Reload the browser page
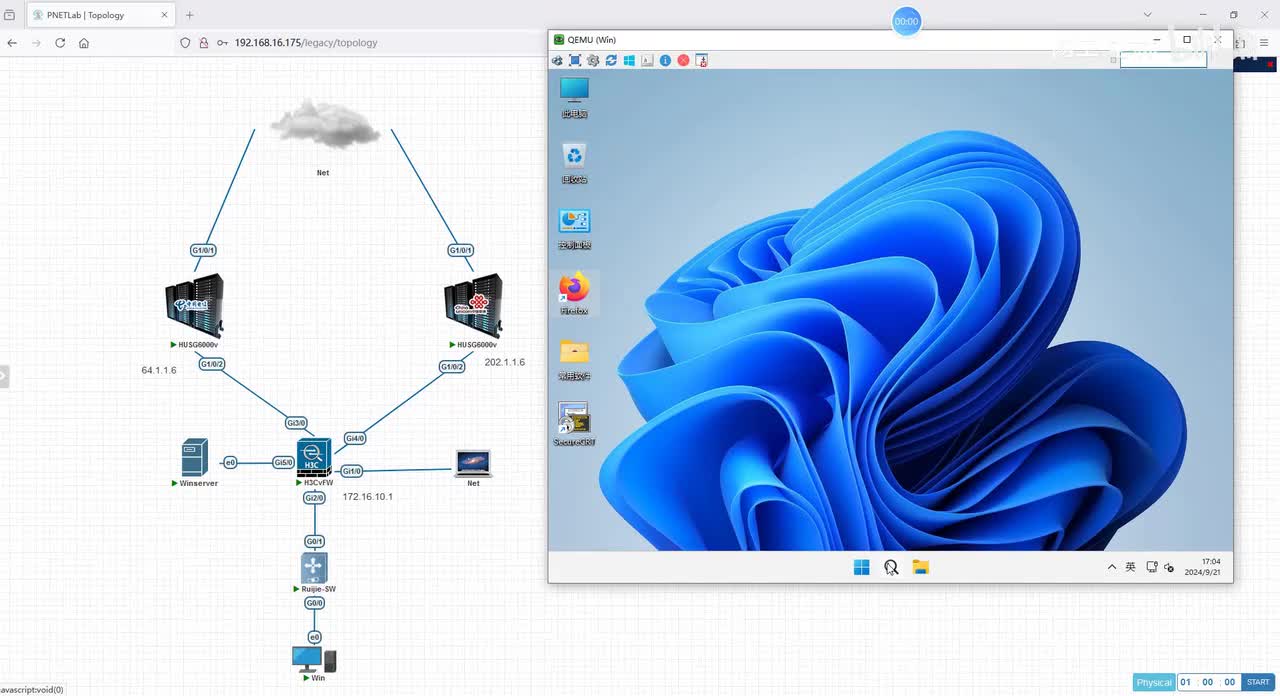Image resolution: width=1280 pixels, height=696 pixels. (x=60, y=43)
